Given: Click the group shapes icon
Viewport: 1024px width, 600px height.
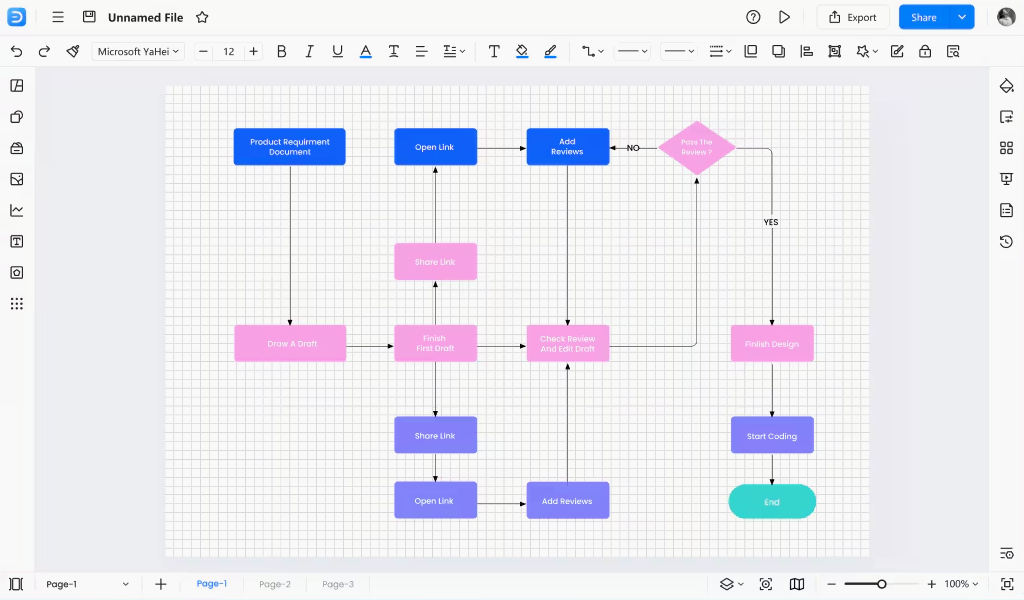Looking at the screenshot, I should (835, 52).
